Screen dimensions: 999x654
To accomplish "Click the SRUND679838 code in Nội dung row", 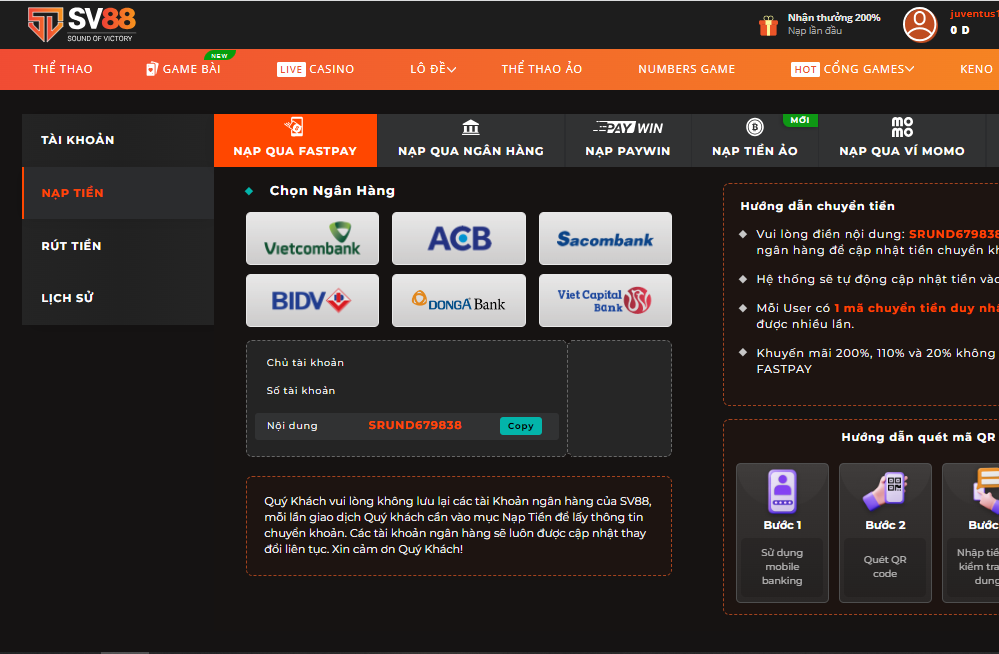I will point(415,425).
